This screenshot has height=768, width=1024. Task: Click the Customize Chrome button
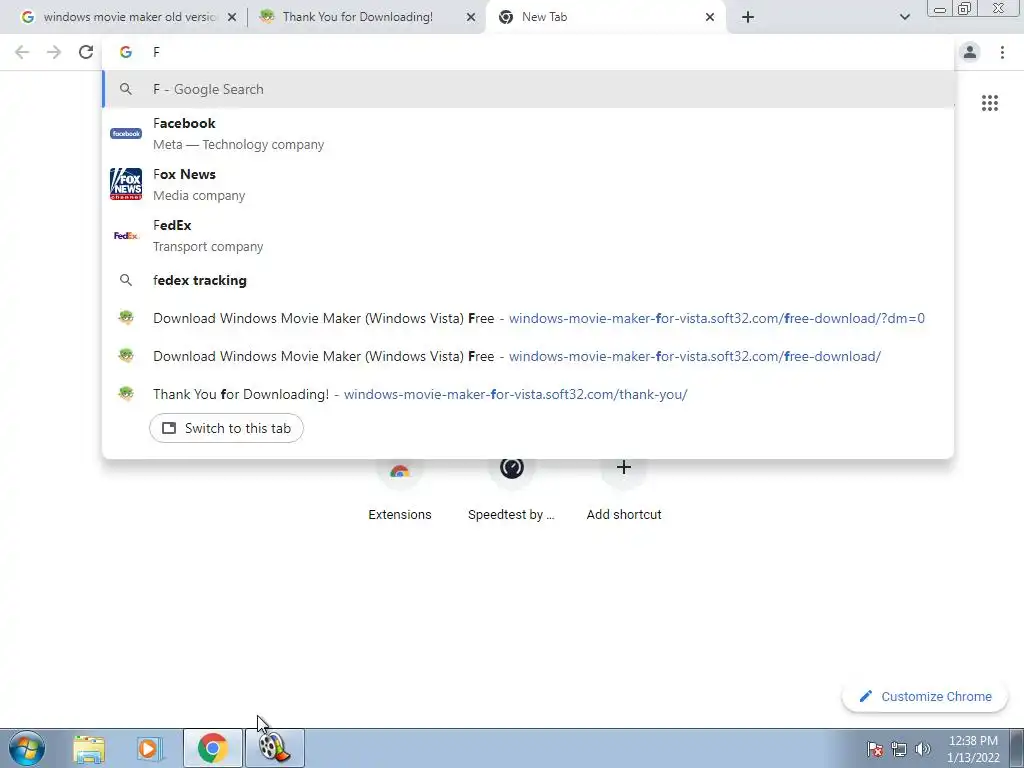point(925,697)
